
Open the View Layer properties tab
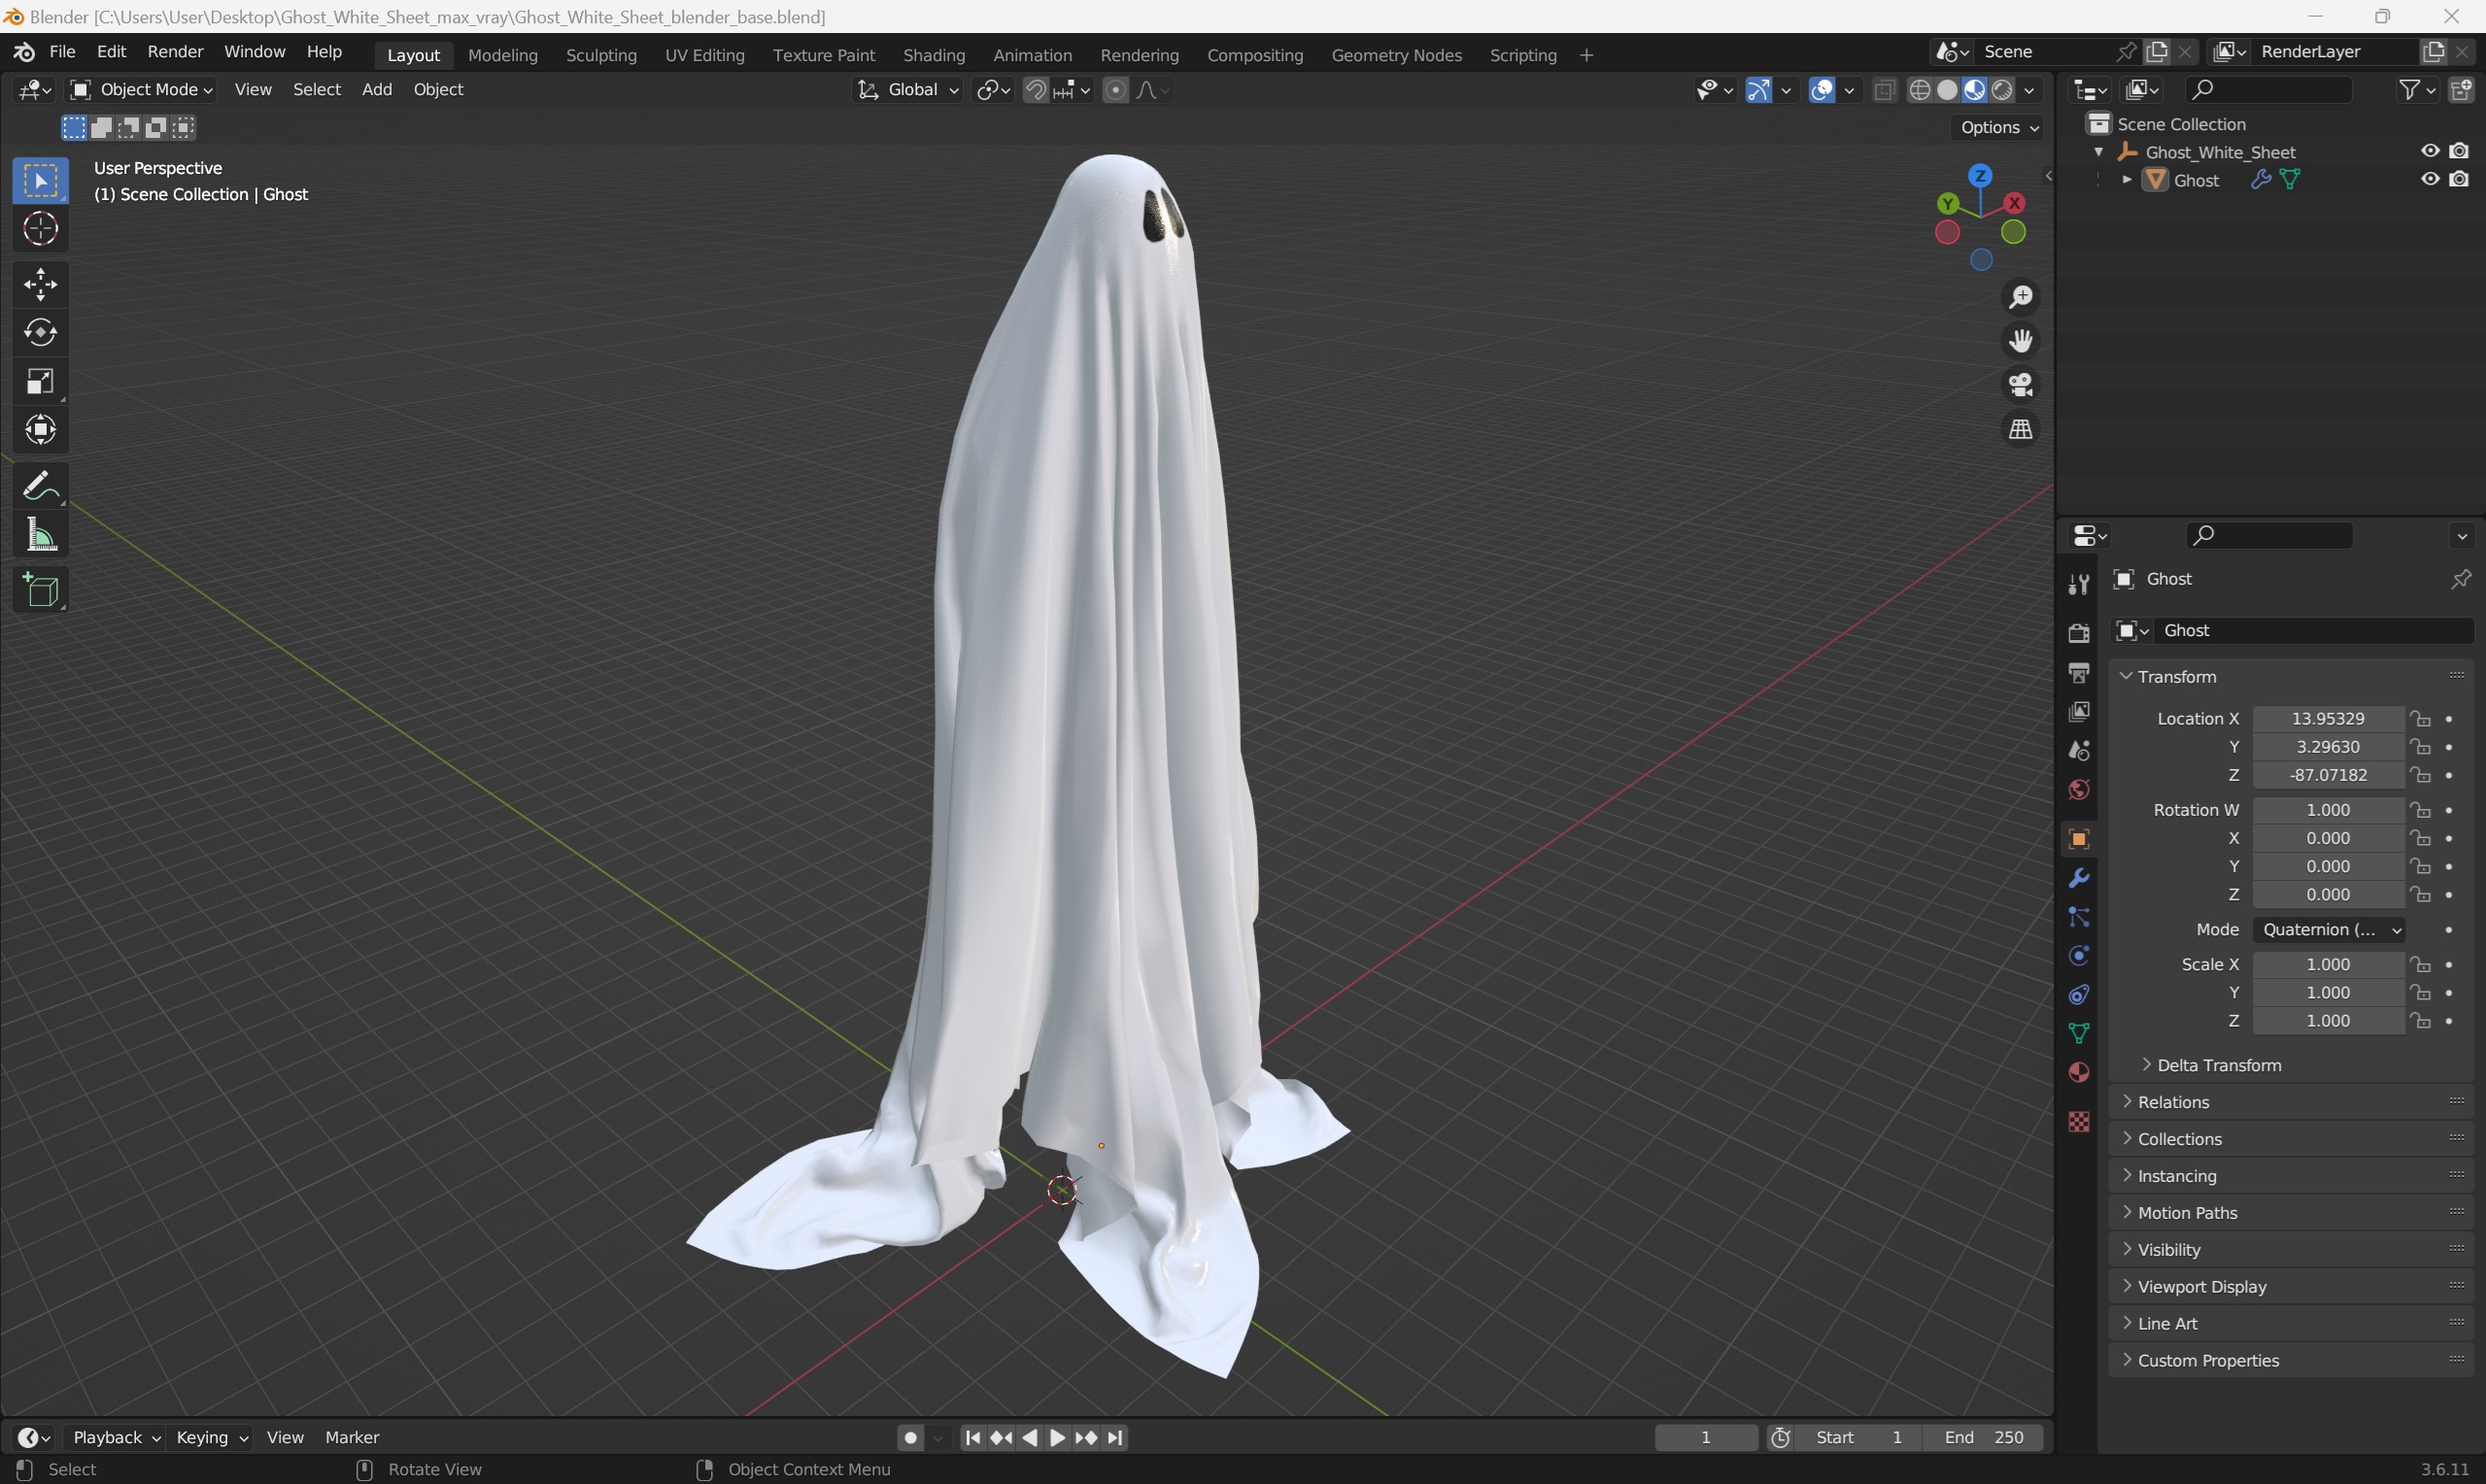[2079, 711]
